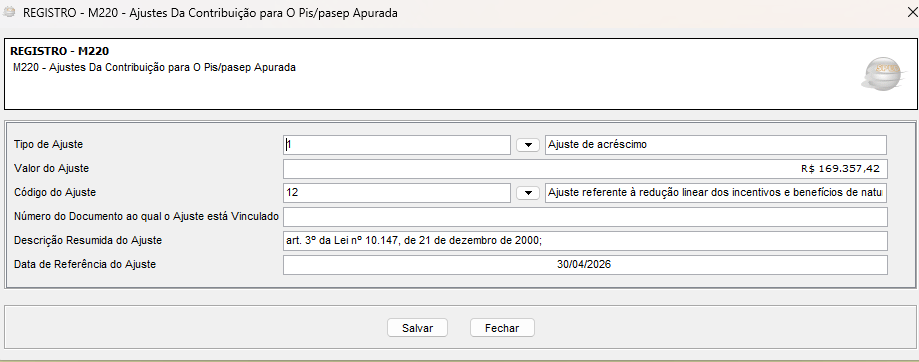Focus the Número do Documento field
The height and width of the screenshot is (362, 919).
(585, 217)
